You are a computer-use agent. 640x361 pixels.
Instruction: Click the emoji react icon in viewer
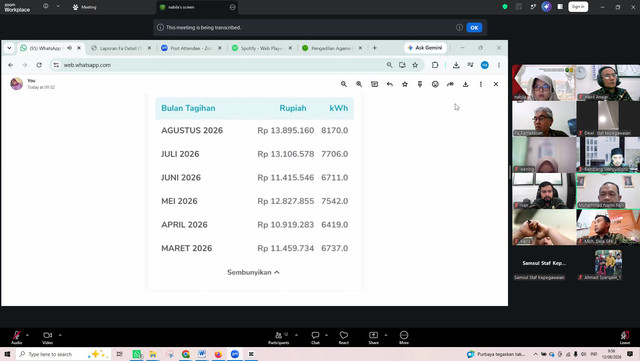(x=435, y=84)
